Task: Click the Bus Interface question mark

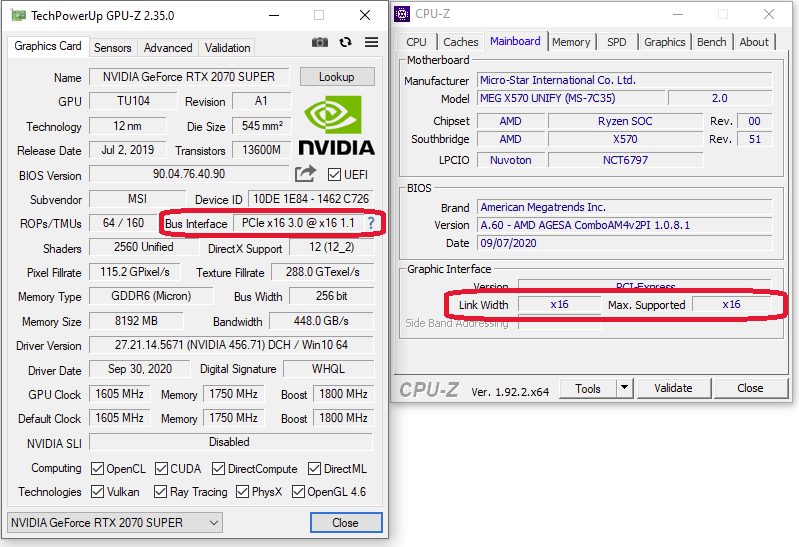Action: [x=371, y=223]
